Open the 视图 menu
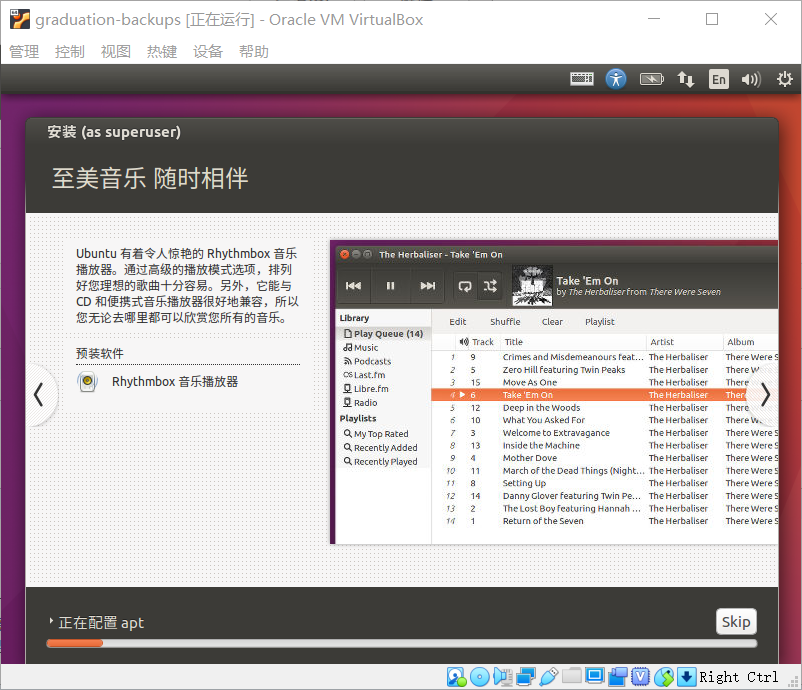 (116, 51)
